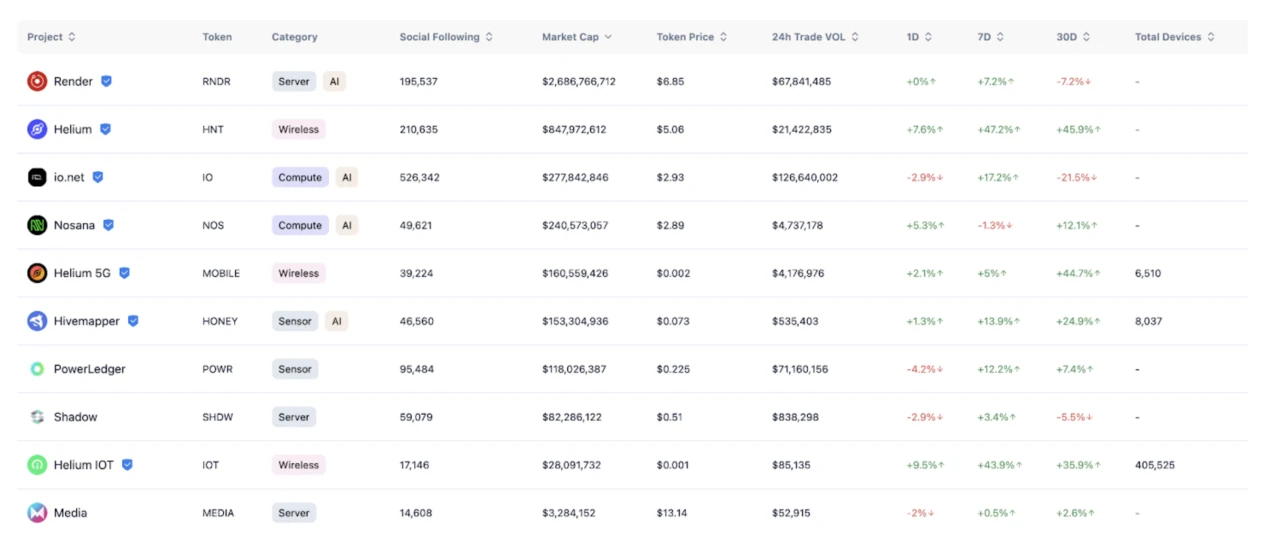Sort by Total Devices column header

click(1174, 37)
